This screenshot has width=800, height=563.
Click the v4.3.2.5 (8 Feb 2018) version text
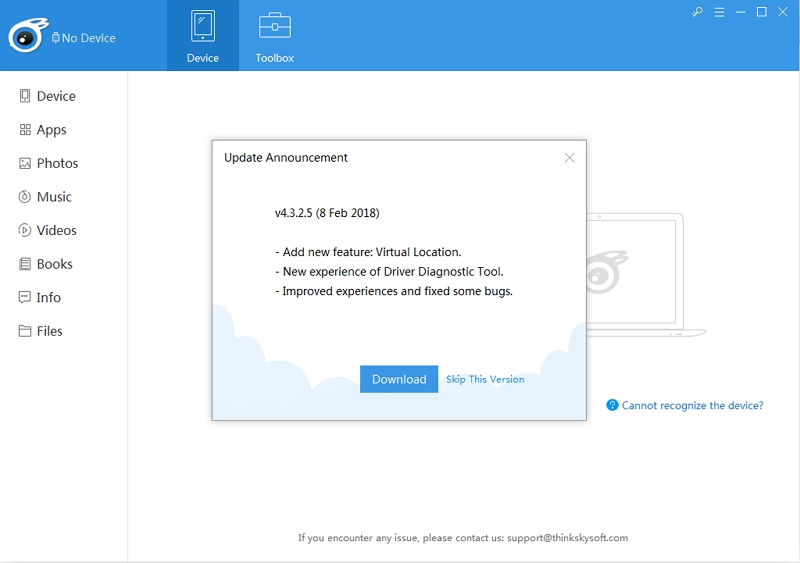click(327, 213)
